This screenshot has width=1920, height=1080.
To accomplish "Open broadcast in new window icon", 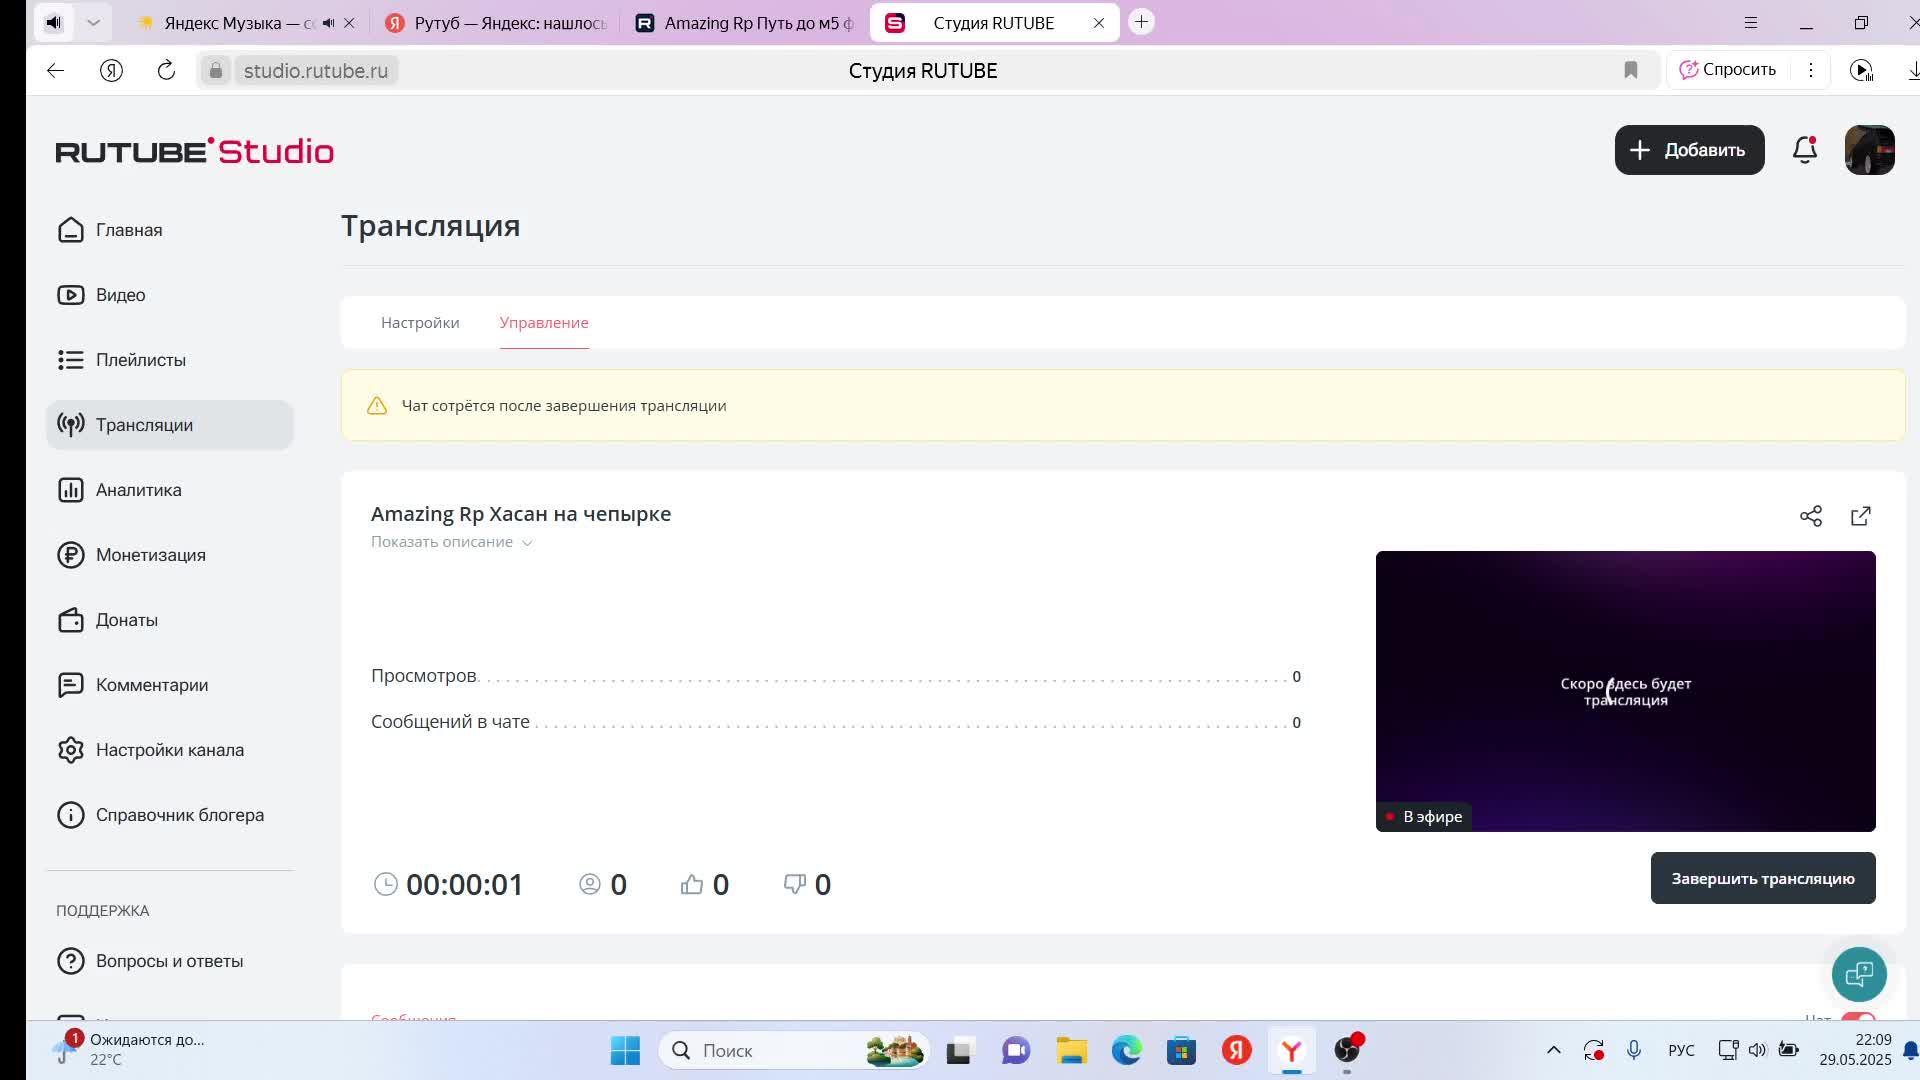I will [1861, 516].
